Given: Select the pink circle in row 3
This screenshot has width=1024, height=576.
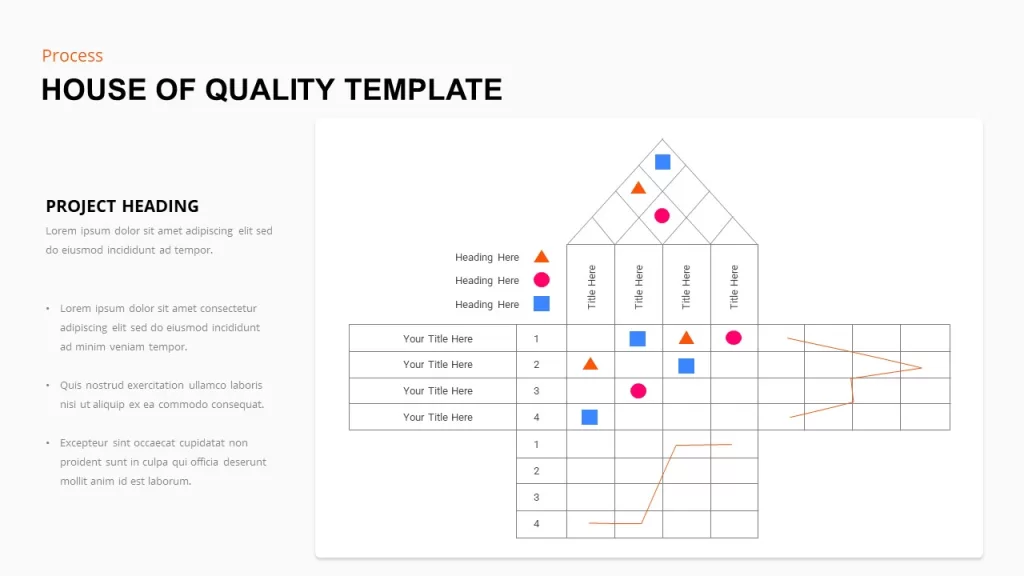Looking at the screenshot, I should point(638,391).
